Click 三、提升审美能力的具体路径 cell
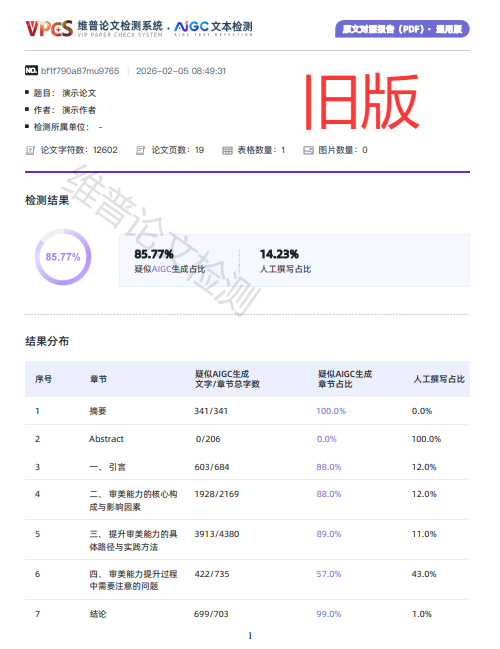Viewport: 500px width, 649px height. 133,541
